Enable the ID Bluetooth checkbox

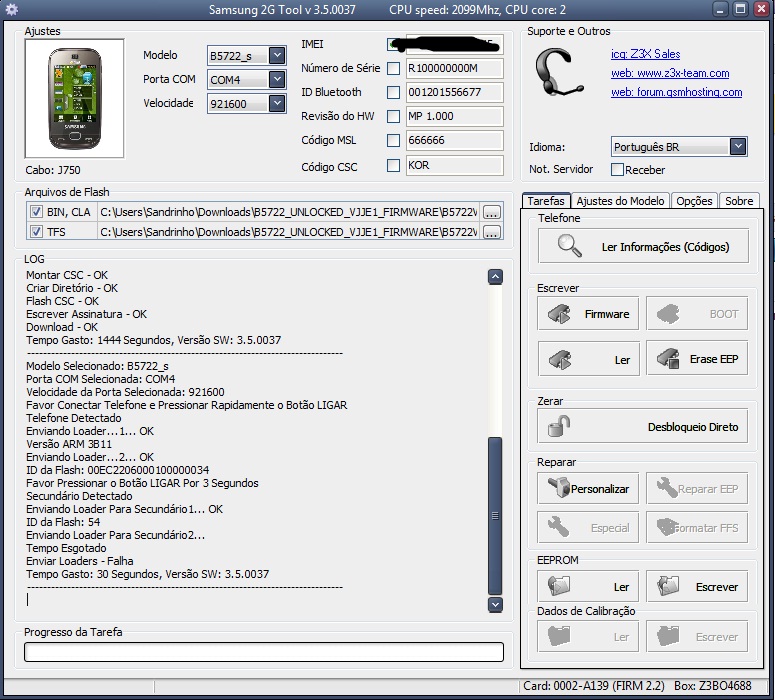[x=393, y=92]
